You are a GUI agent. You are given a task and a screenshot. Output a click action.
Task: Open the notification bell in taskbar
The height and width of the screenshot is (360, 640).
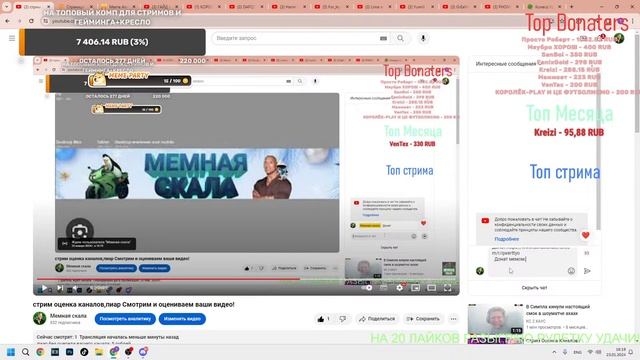click(x=631, y=352)
